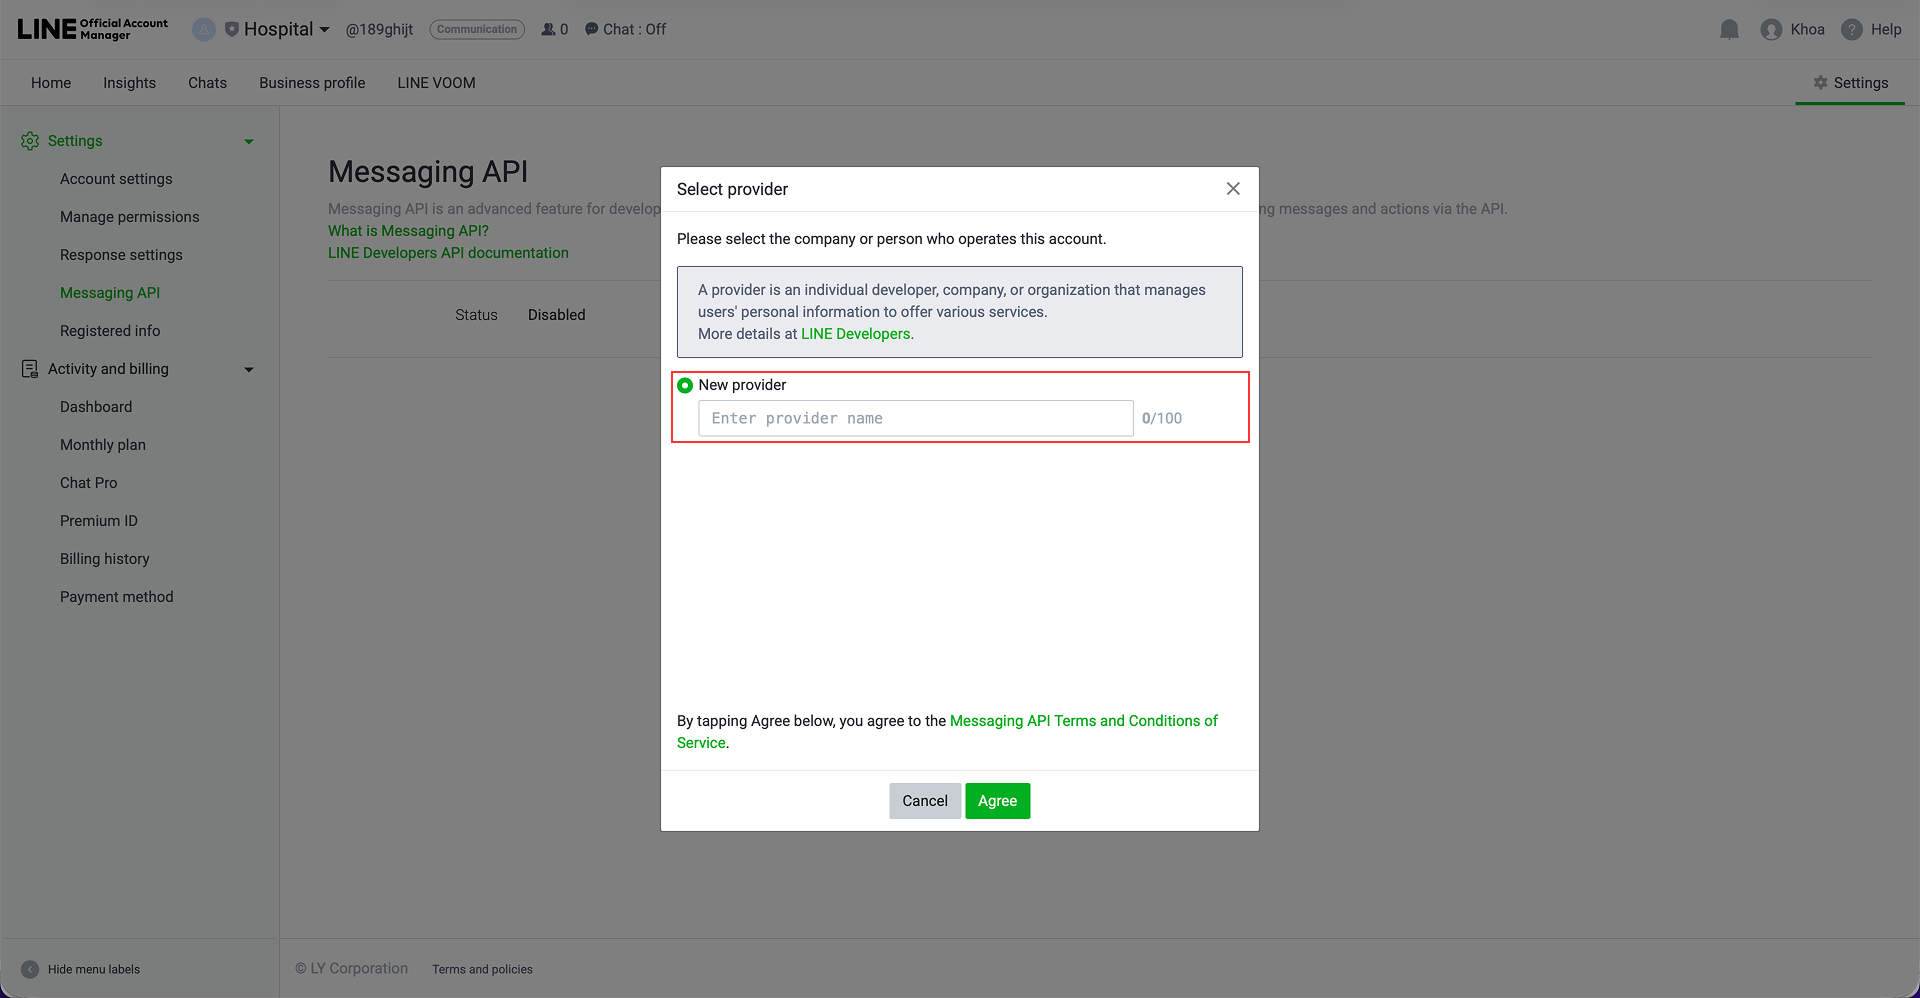Open the LINE Developers link

tap(855, 333)
